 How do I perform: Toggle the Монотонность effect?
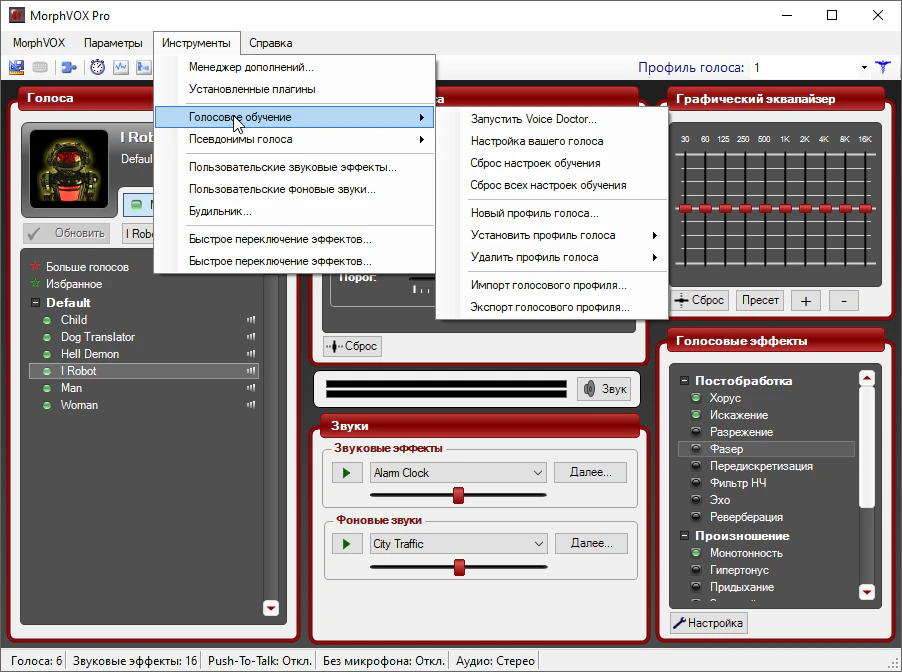point(696,553)
